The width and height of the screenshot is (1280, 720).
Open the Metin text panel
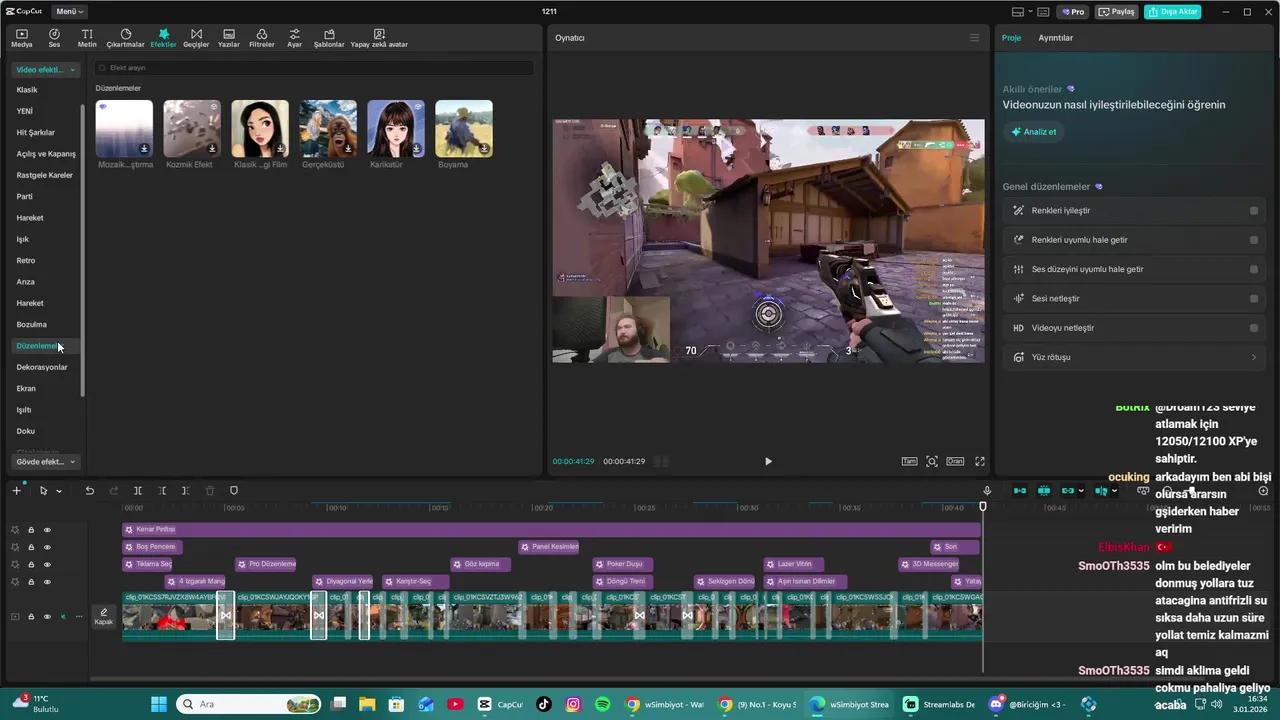(x=87, y=38)
